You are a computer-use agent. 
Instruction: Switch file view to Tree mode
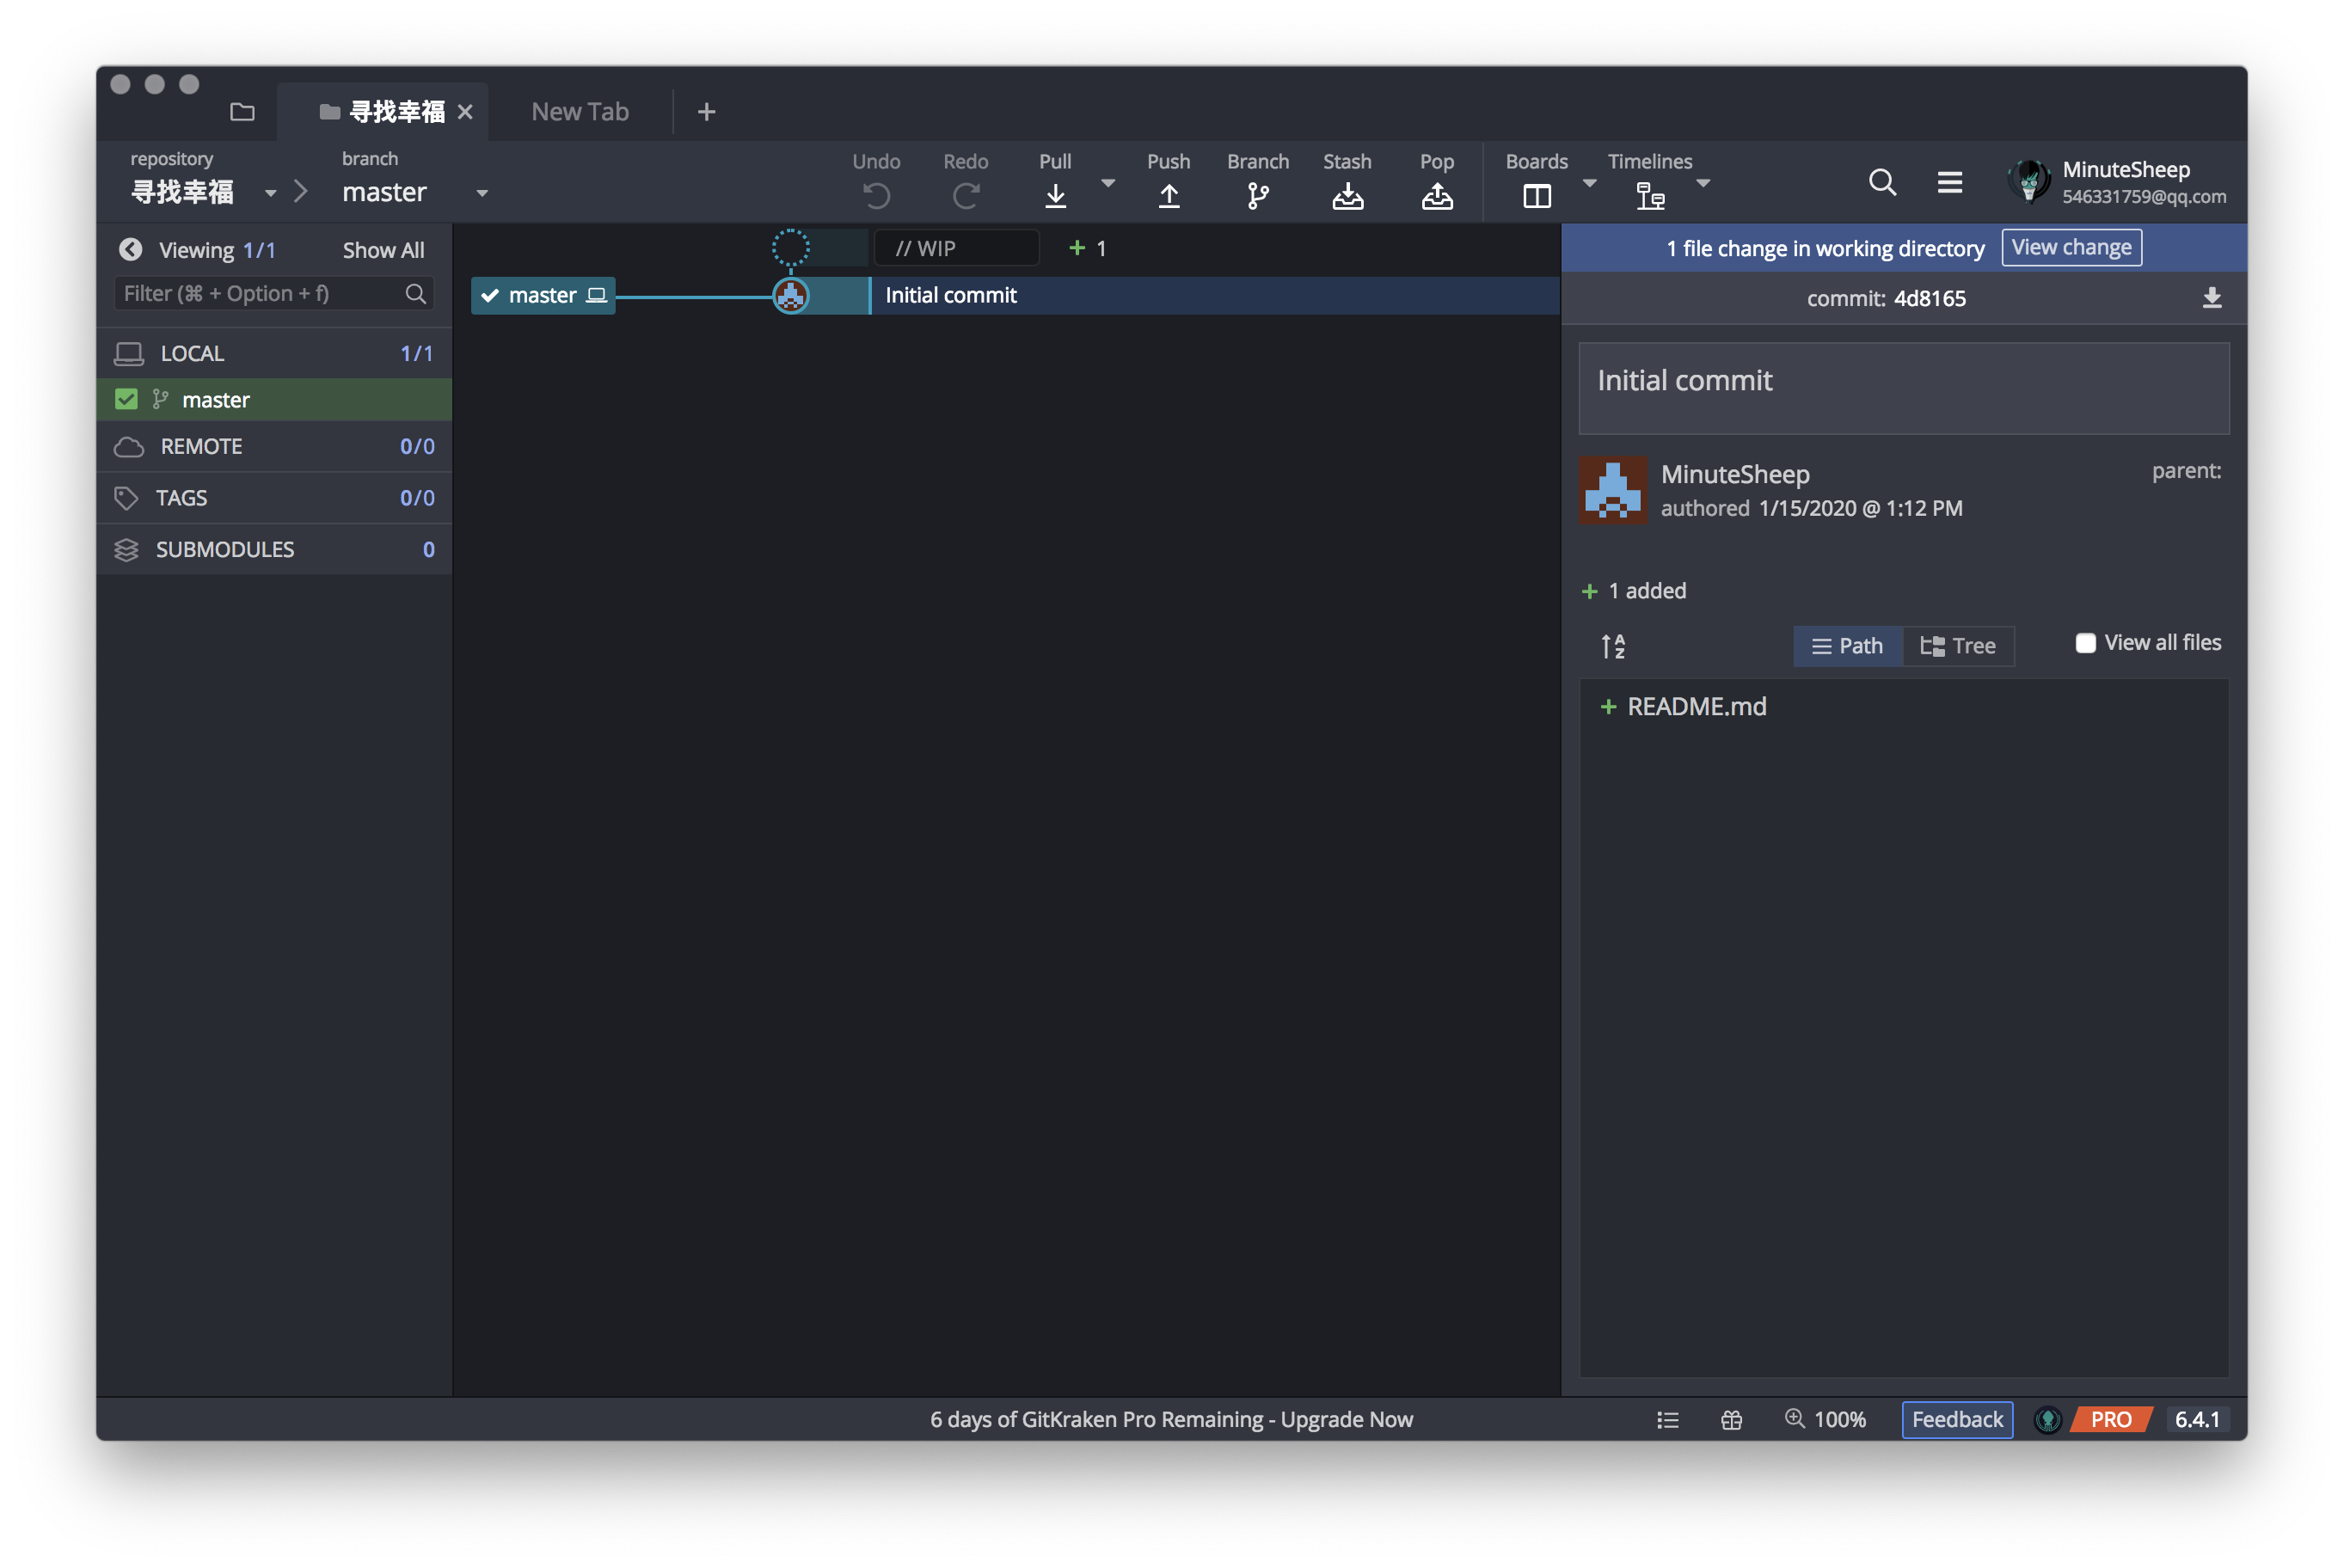tap(1958, 646)
